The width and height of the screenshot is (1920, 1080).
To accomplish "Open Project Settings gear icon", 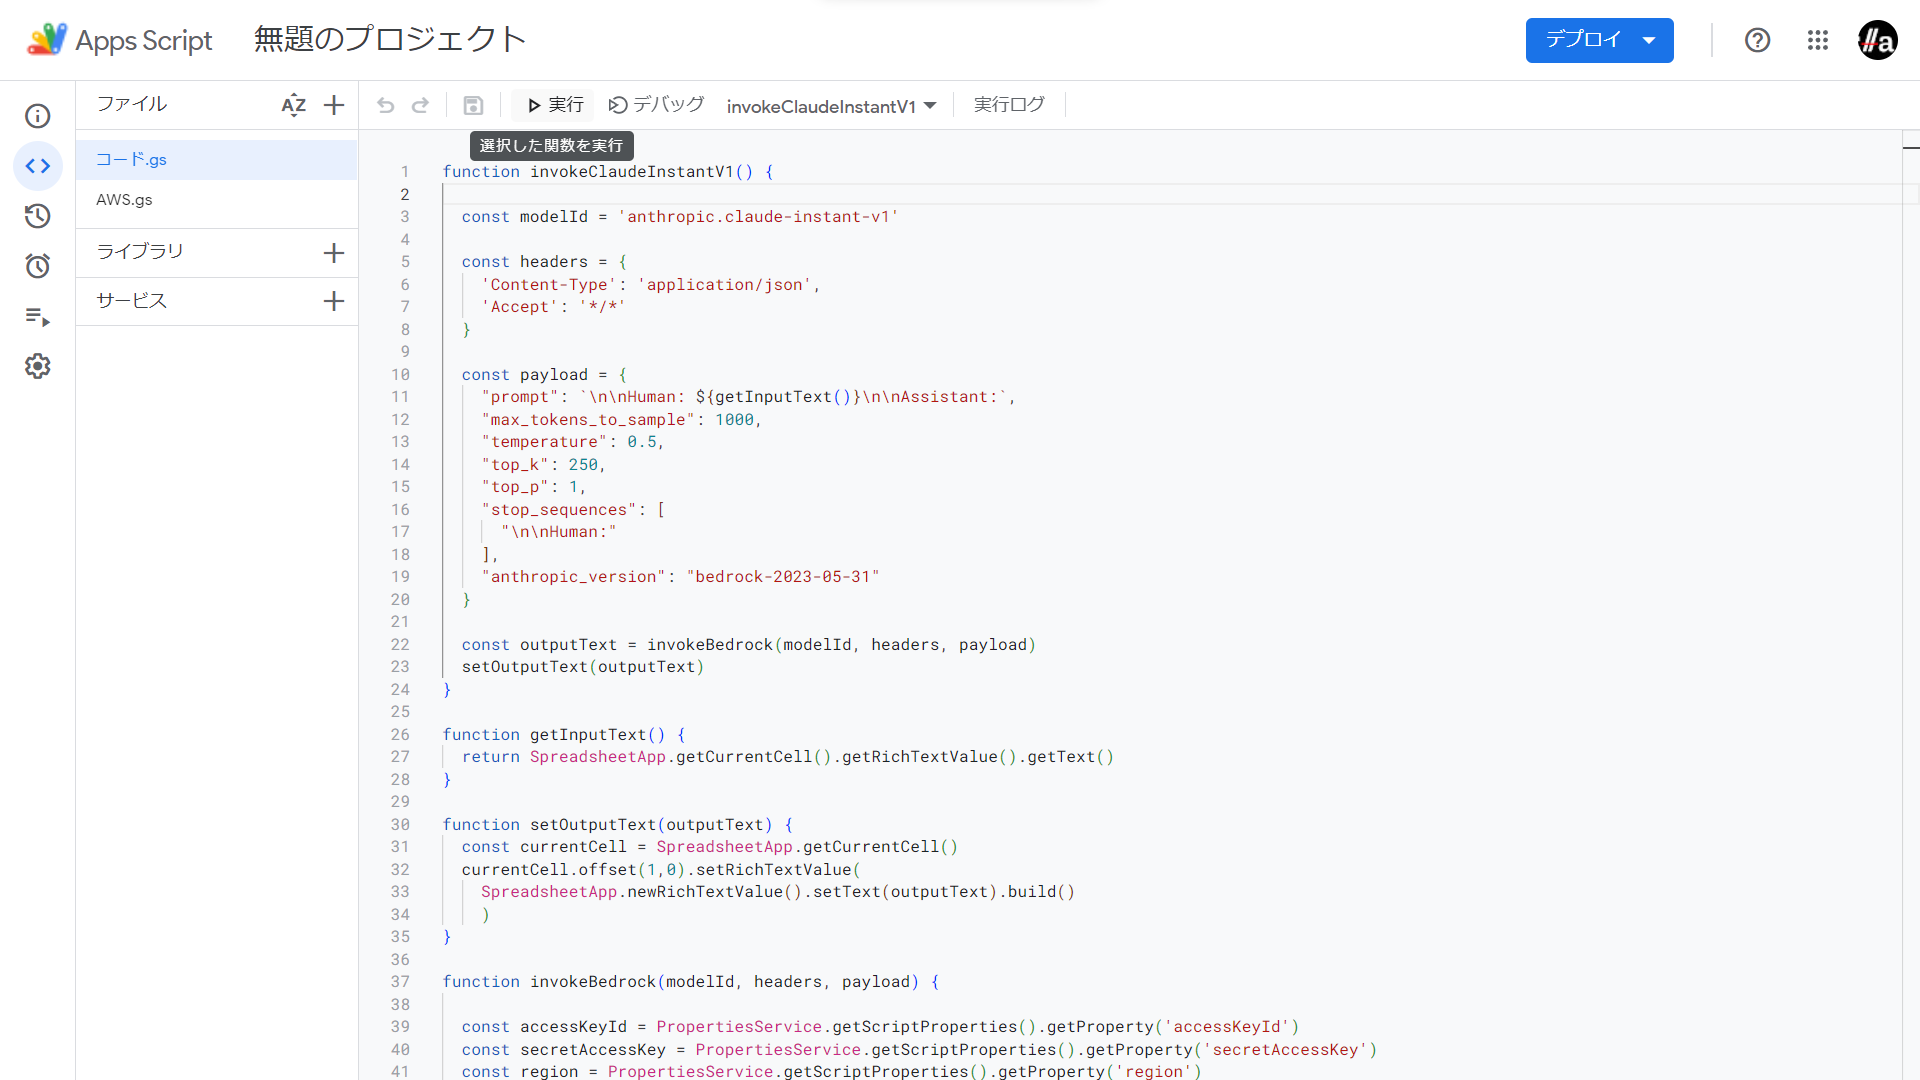I will tap(38, 366).
